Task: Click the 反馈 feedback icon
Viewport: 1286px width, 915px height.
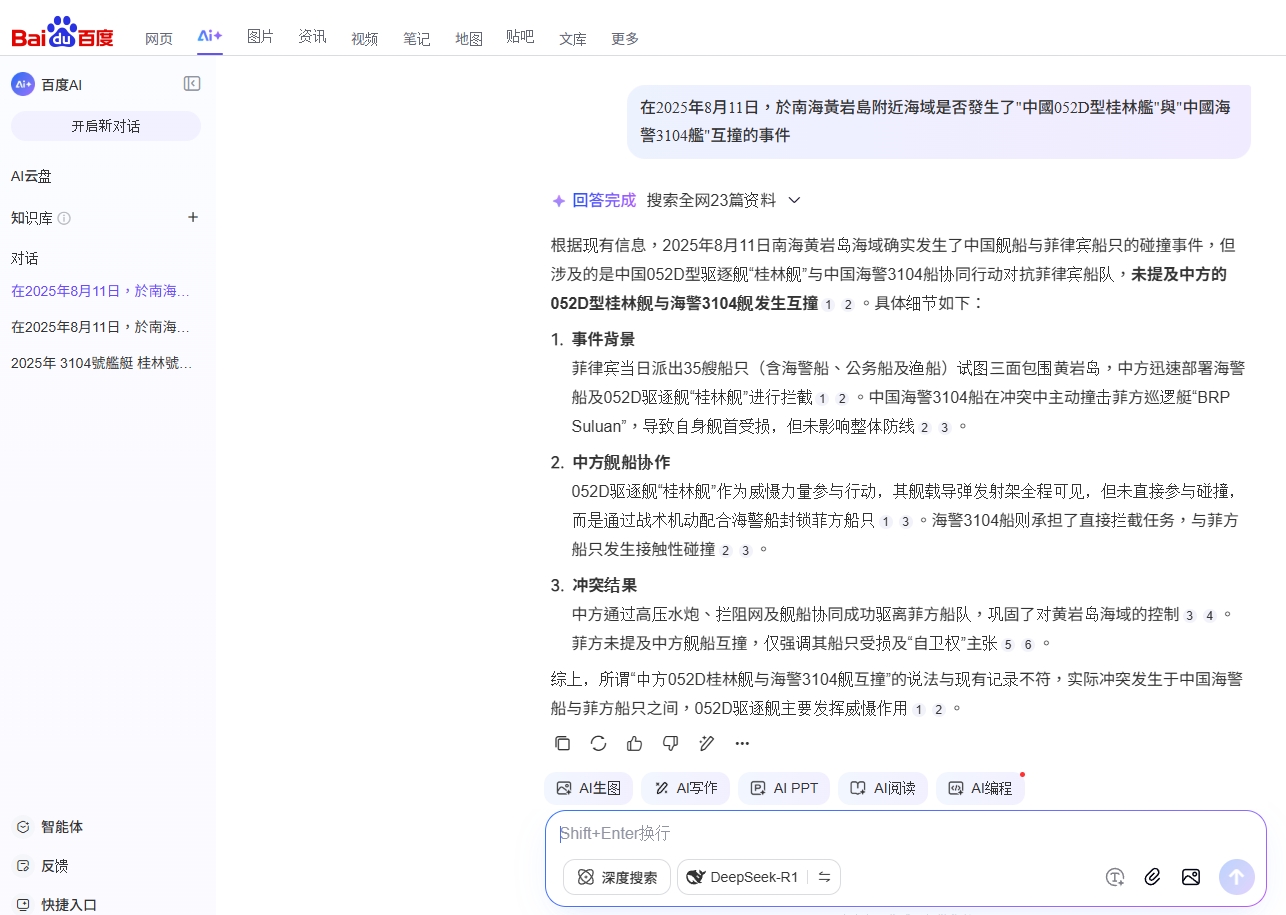Action: pos(23,866)
